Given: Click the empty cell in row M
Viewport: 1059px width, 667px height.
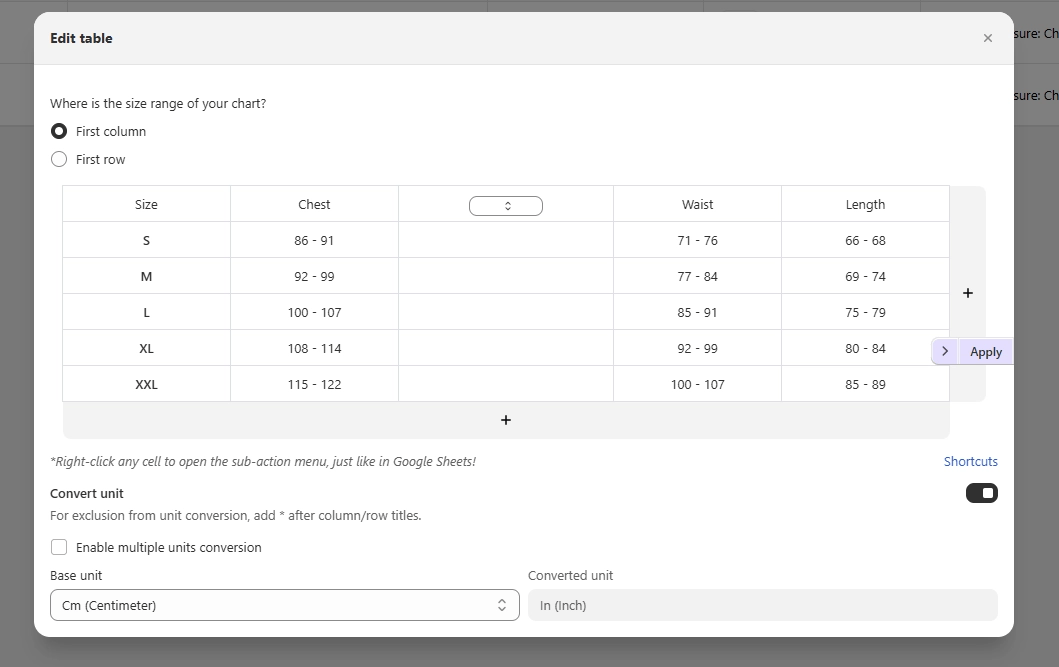Looking at the screenshot, I should (x=506, y=276).
